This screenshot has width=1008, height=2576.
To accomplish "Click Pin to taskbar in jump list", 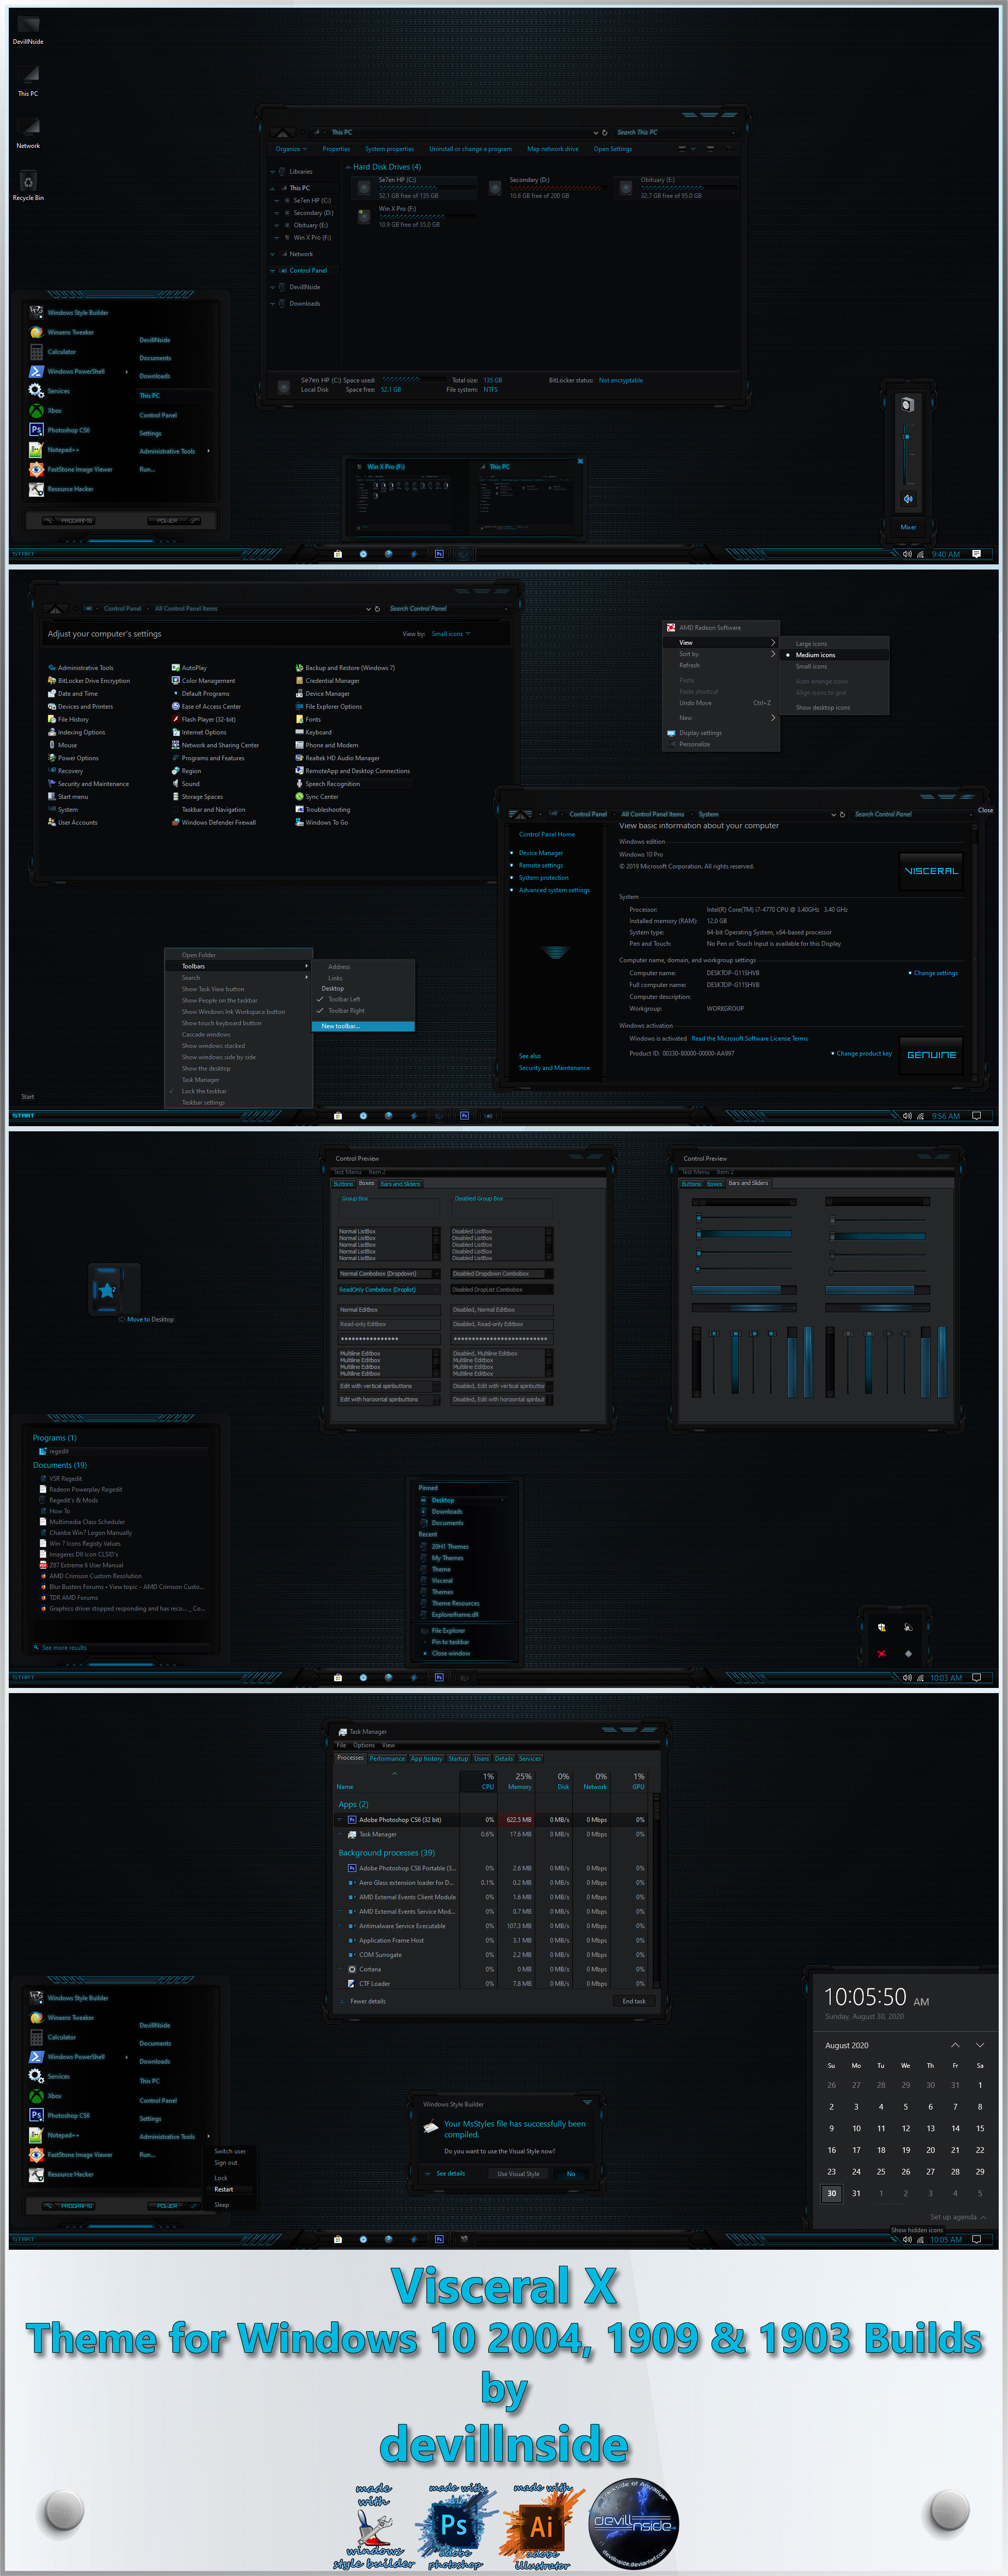I will pyautogui.click(x=450, y=1642).
